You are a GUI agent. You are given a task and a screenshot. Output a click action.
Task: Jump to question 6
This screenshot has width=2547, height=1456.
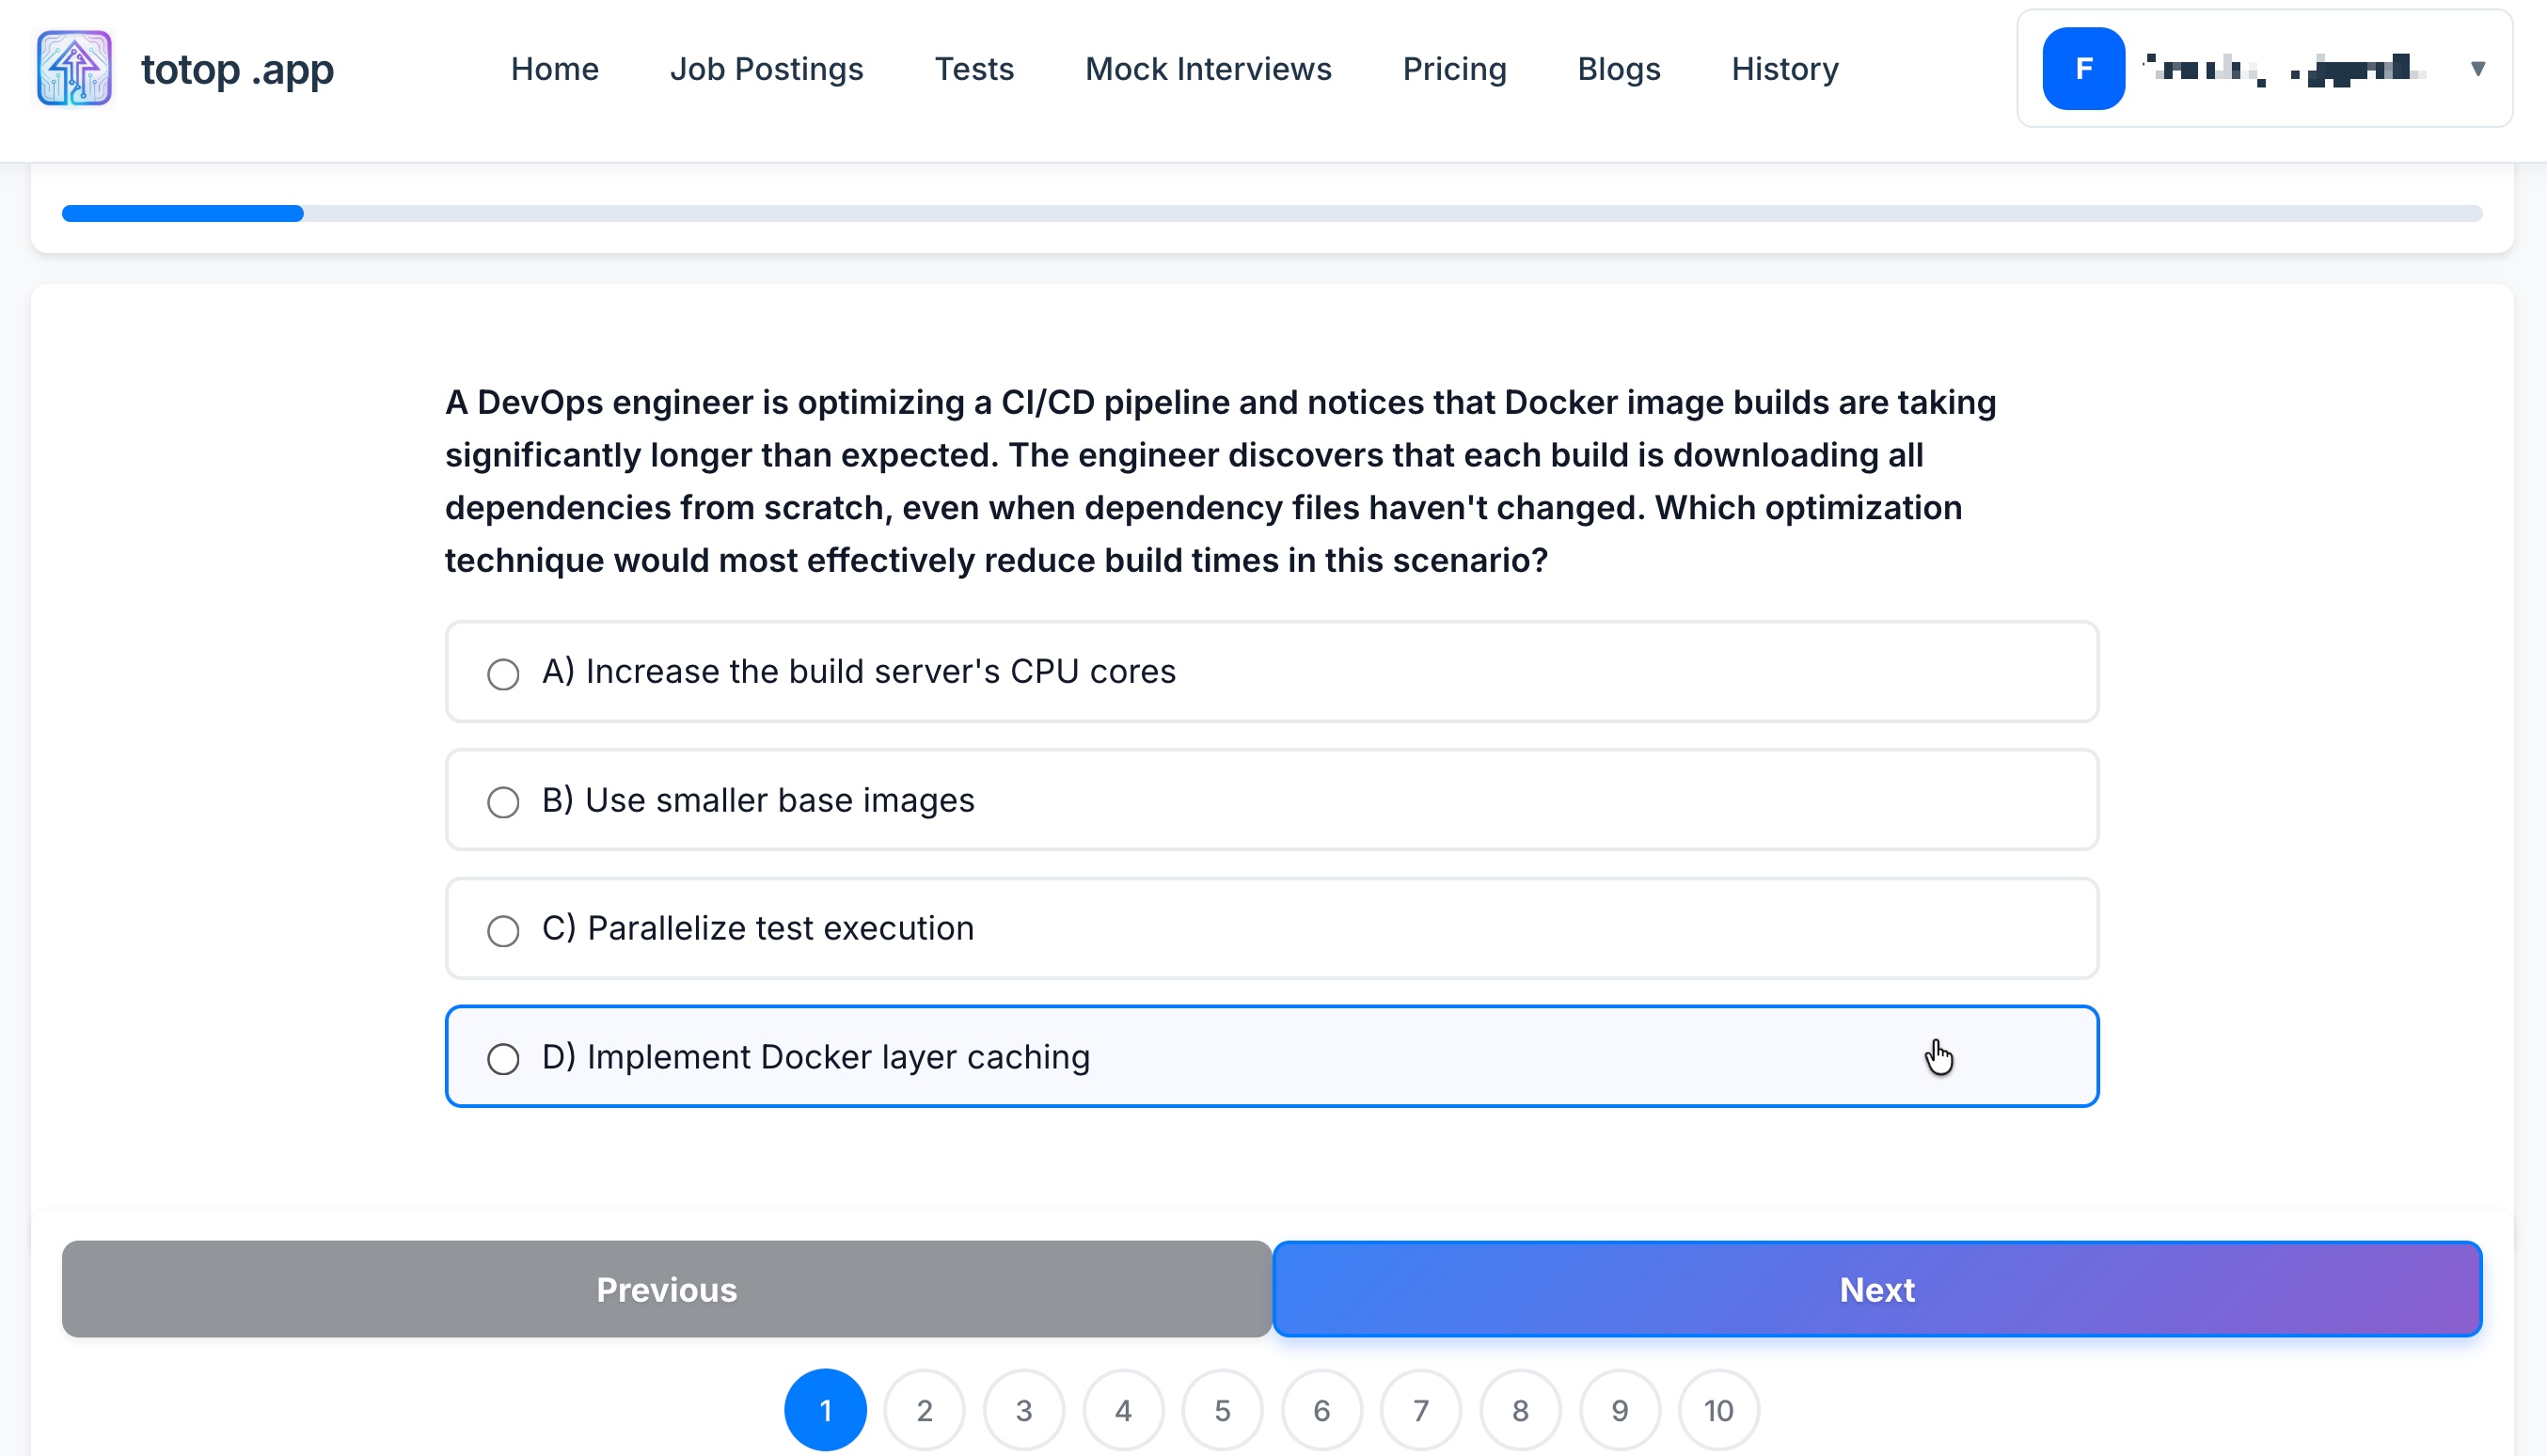pos(1321,1410)
